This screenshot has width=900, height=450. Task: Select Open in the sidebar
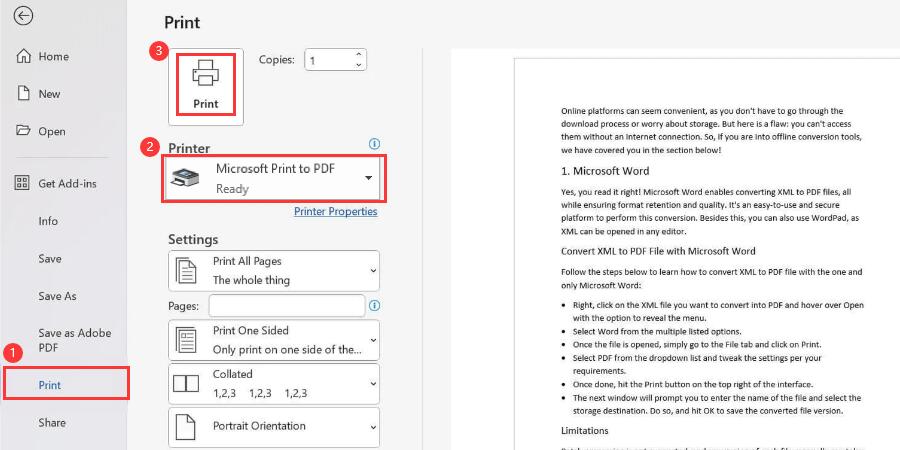click(x=52, y=131)
